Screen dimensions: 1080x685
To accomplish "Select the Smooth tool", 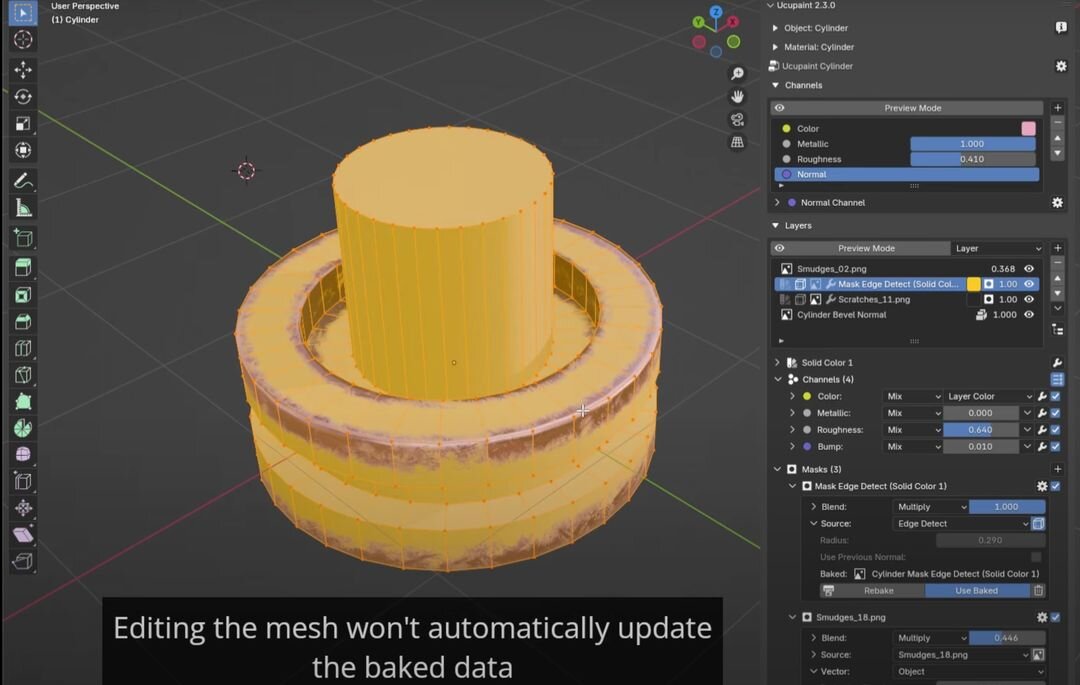I will coord(23,454).
